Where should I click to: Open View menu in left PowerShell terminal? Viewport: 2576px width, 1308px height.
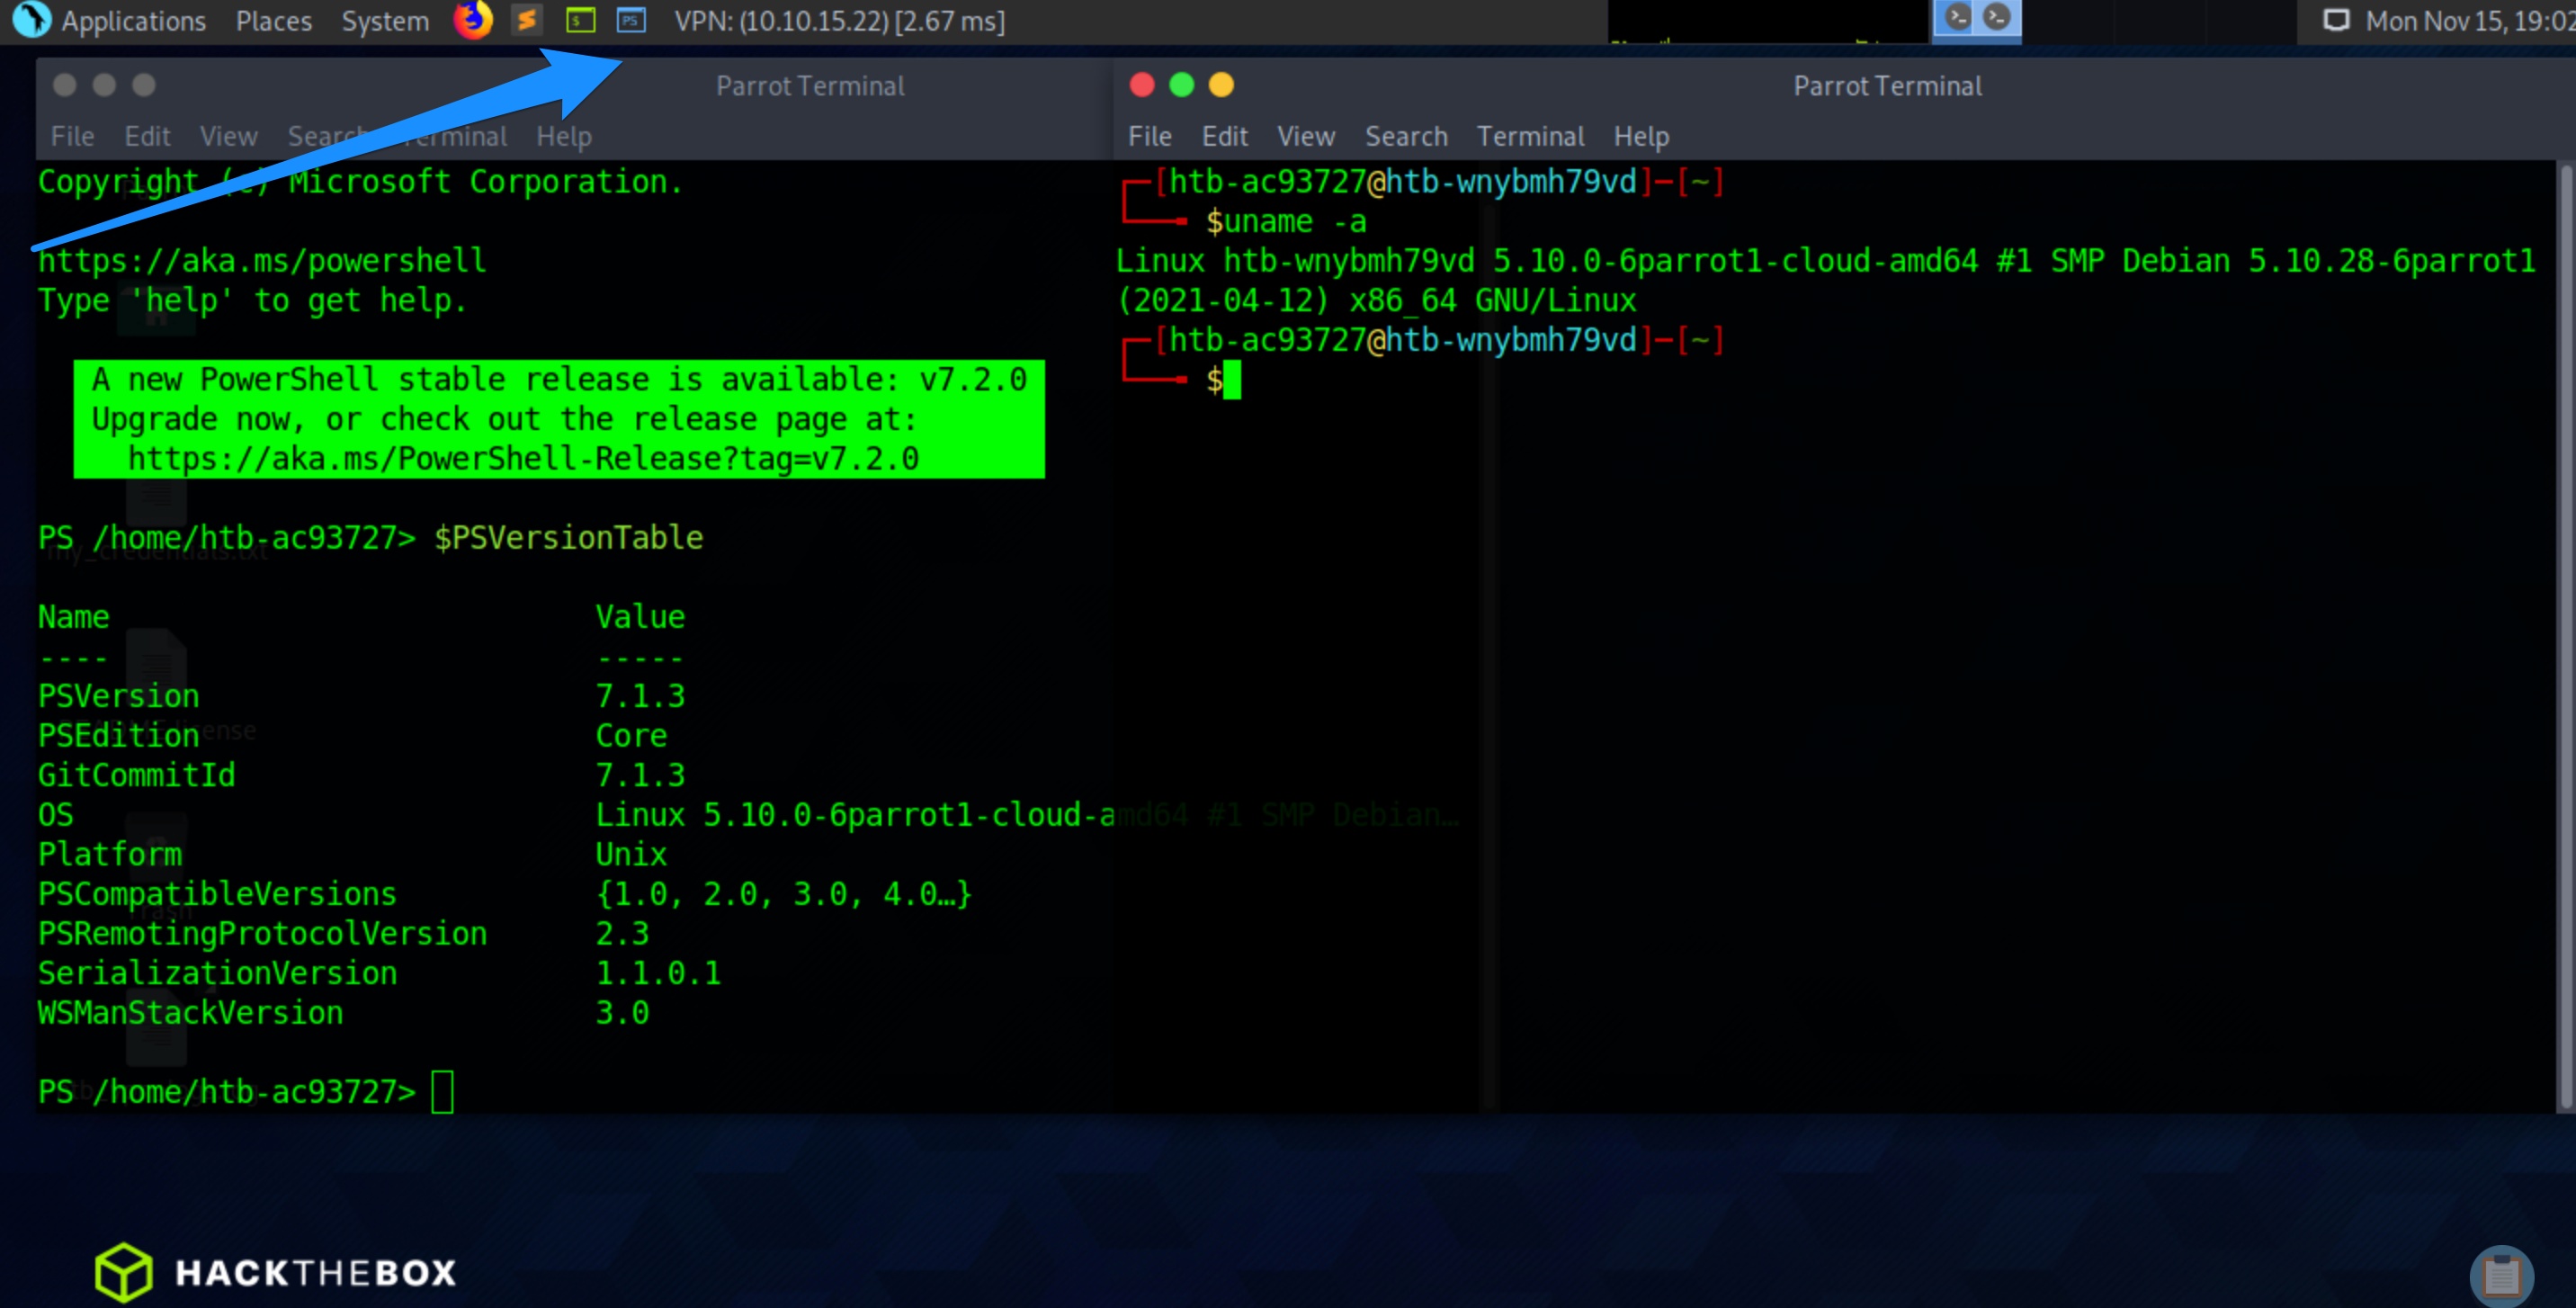click(228, 136)
